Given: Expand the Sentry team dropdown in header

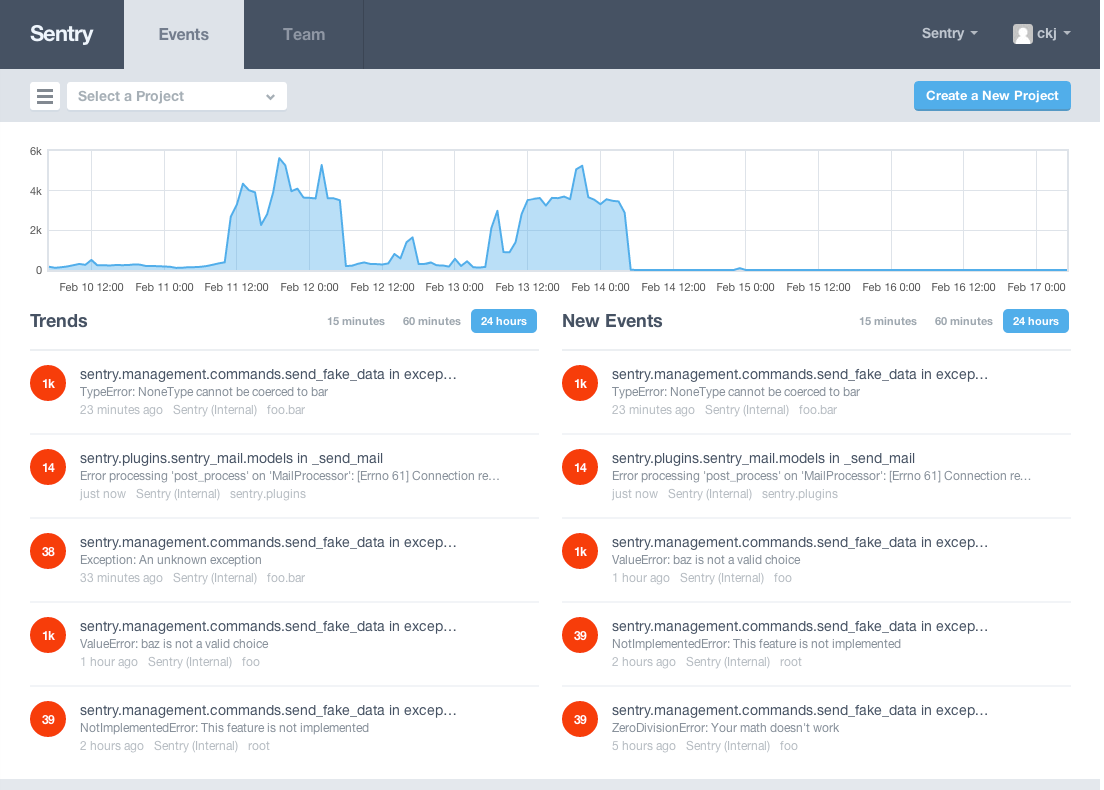Looking at the screenshot, I should [x=949, y=34].
